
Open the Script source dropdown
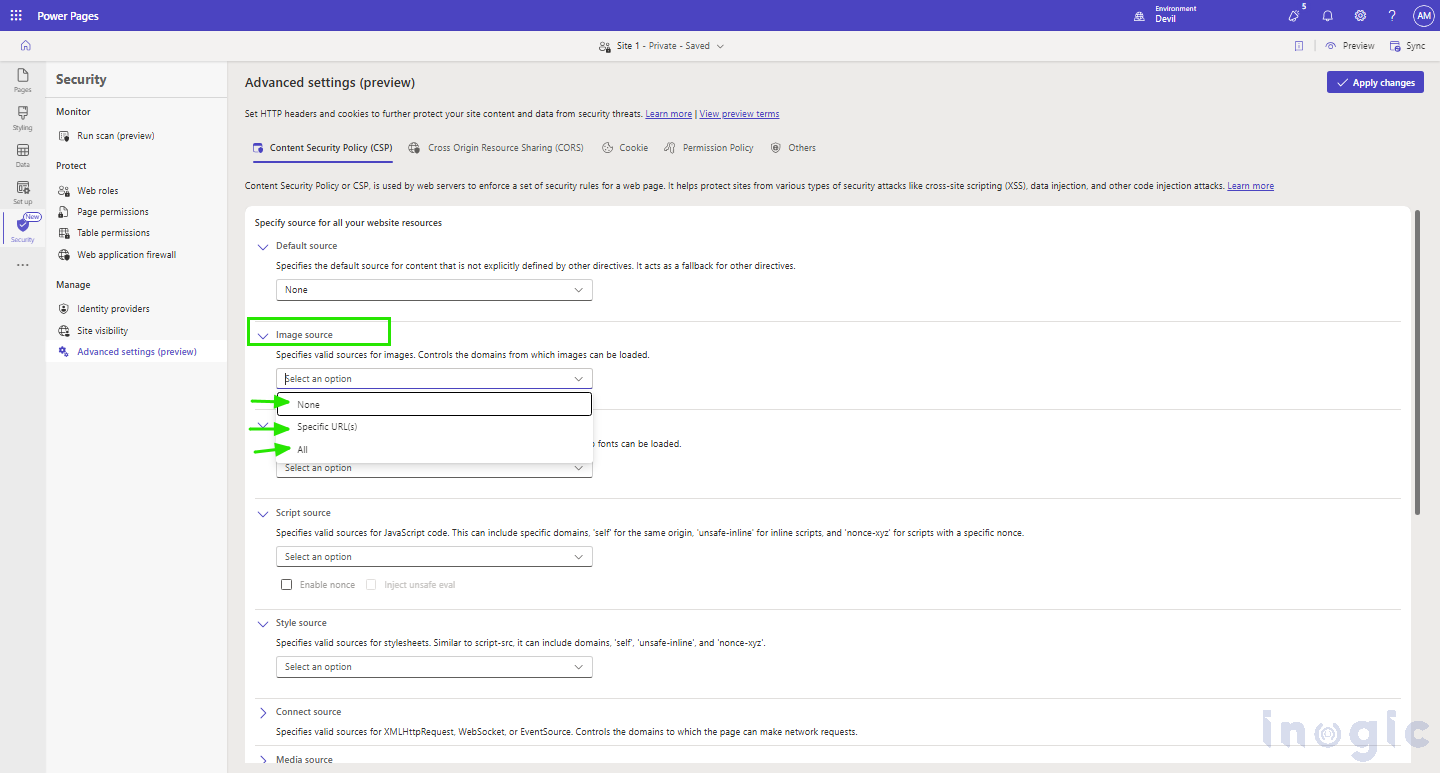434,557
